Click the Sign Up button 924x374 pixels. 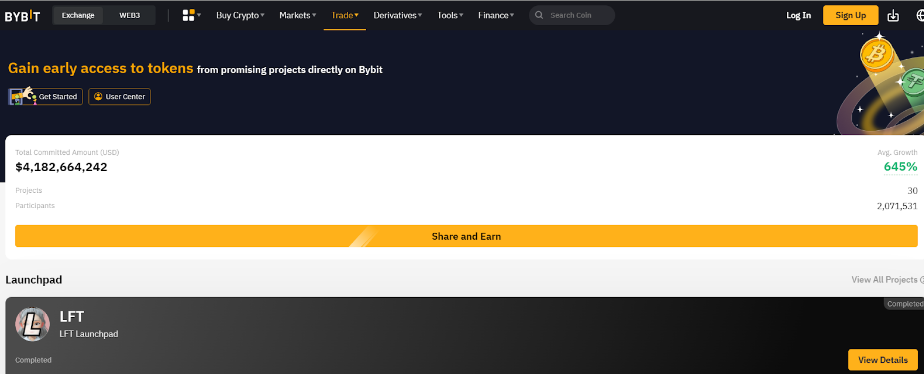tap(850, 15)
